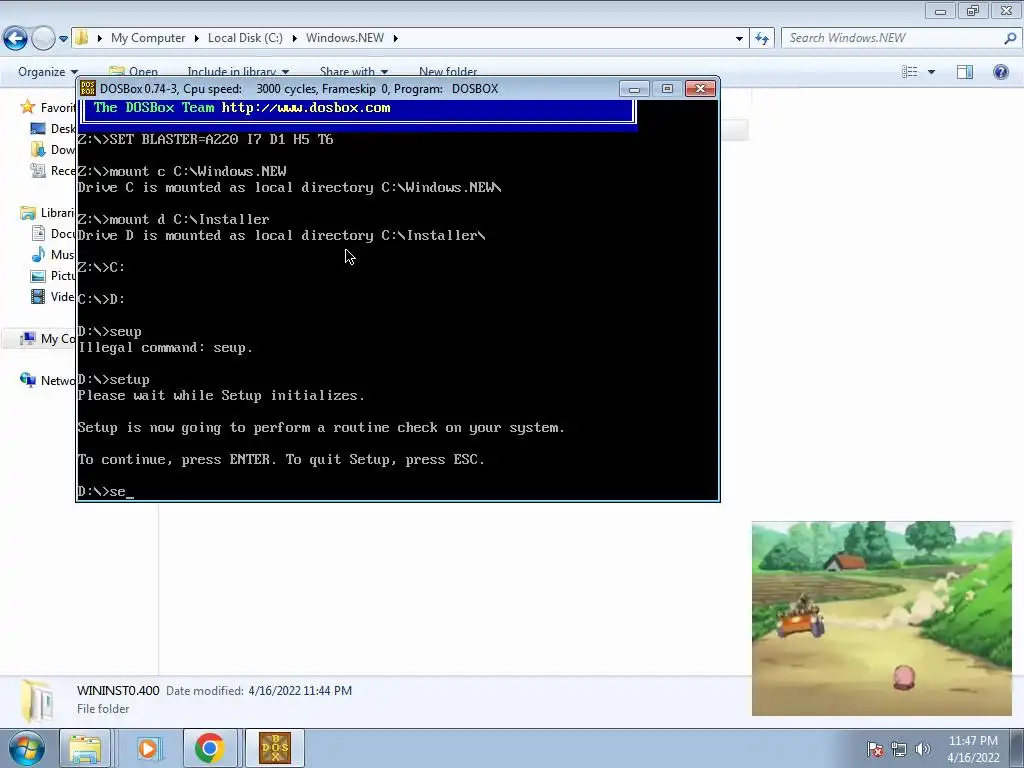This screenshot has width=1024, height=768.
Task: Select Documents library in the navigation pane
Action: pyautogui.click(x=52, y=233)
